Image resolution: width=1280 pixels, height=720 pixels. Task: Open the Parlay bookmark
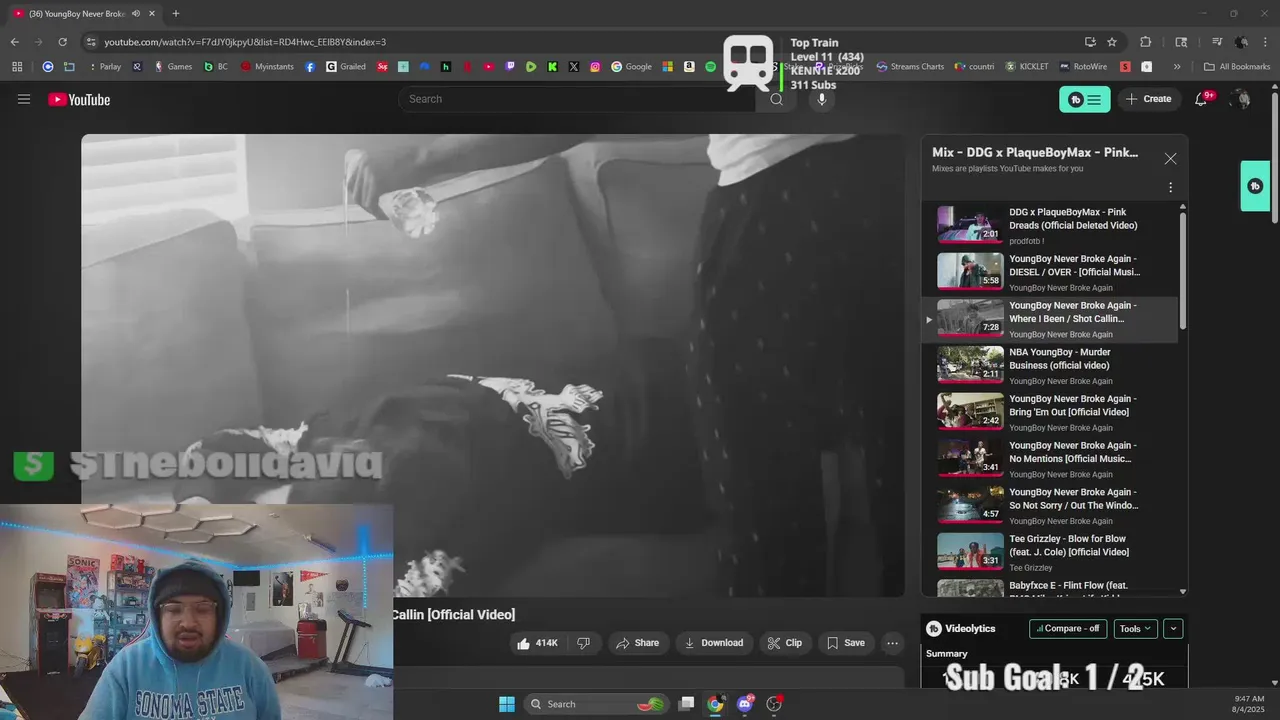pyautogui.click(x=104, y=67)
